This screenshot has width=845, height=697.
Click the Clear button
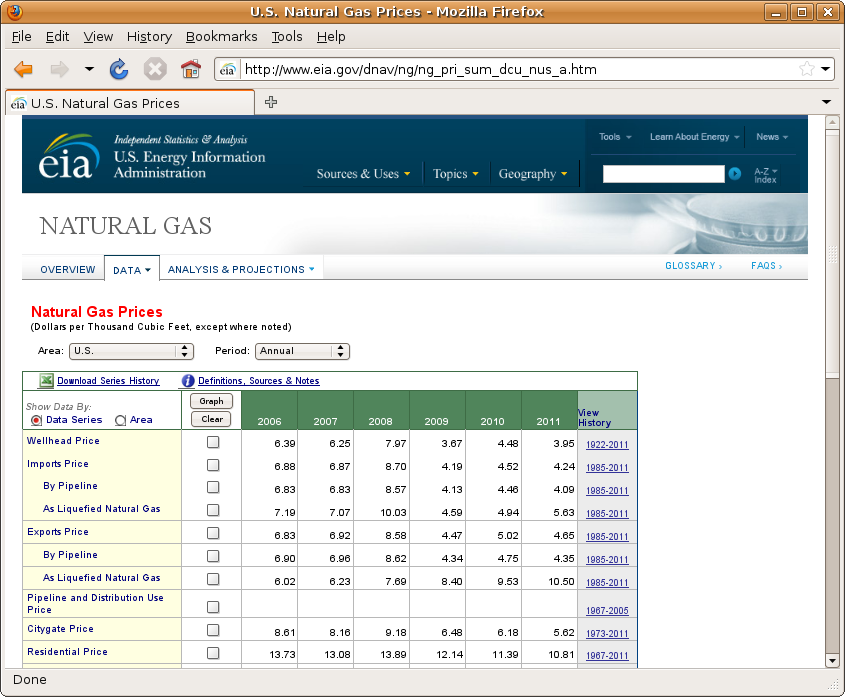(x=211, y=419)
